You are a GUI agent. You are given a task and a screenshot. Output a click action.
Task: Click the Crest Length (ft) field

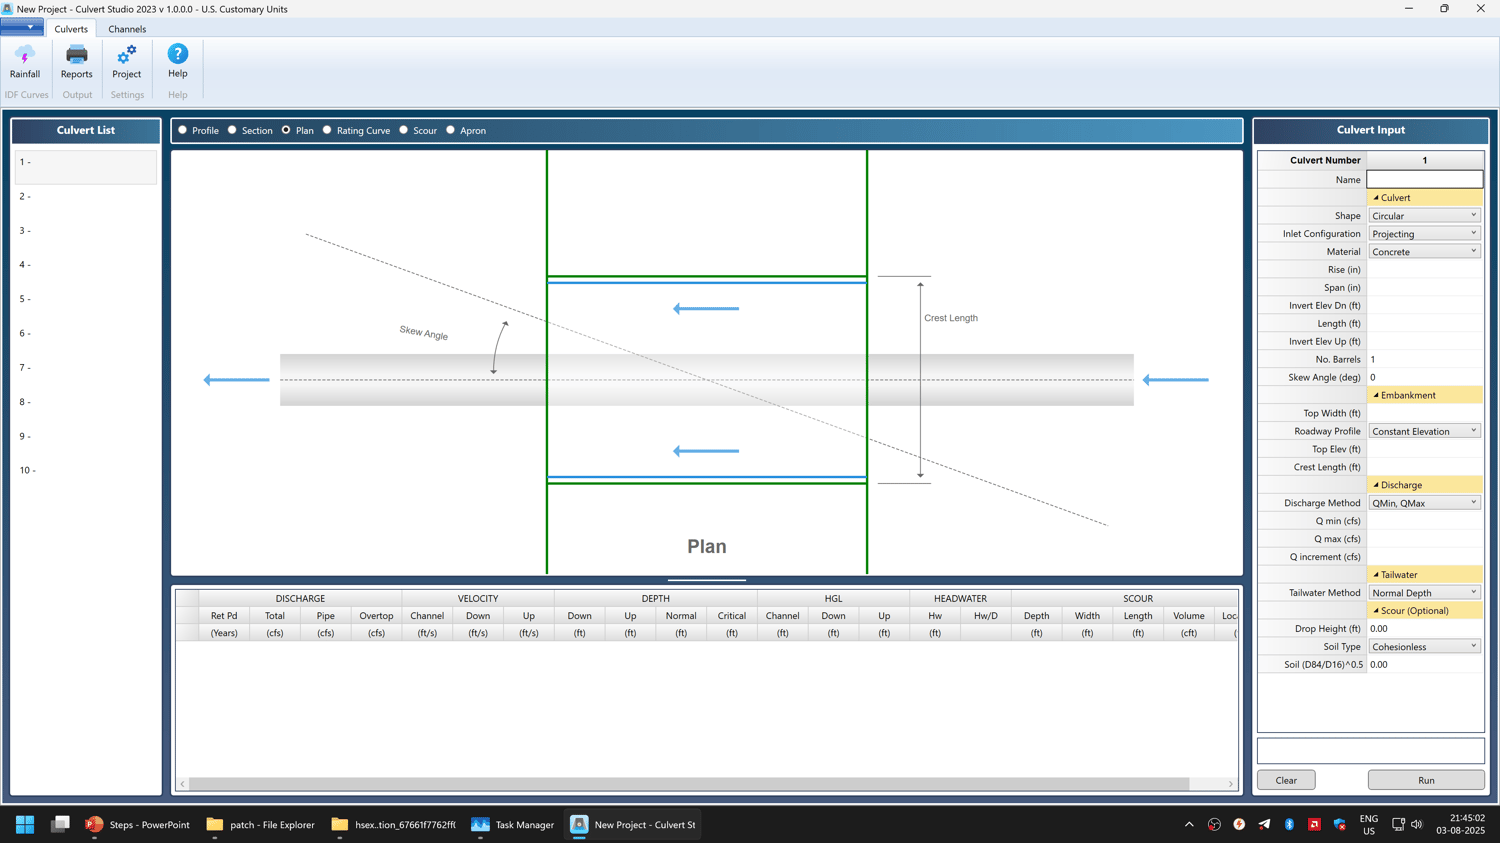point(1425,467)
